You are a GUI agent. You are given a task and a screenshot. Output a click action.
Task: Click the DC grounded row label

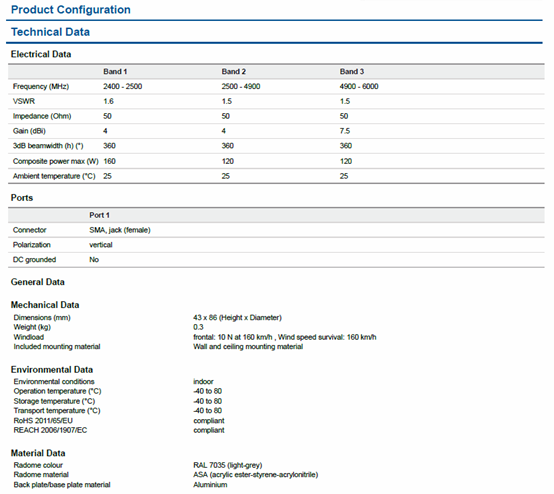pos(34,260)
